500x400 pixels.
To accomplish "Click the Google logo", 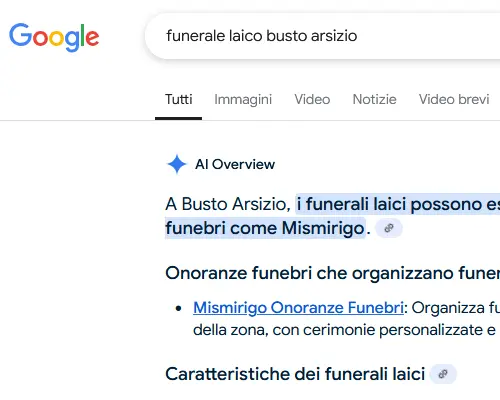I will pos(54,37).
